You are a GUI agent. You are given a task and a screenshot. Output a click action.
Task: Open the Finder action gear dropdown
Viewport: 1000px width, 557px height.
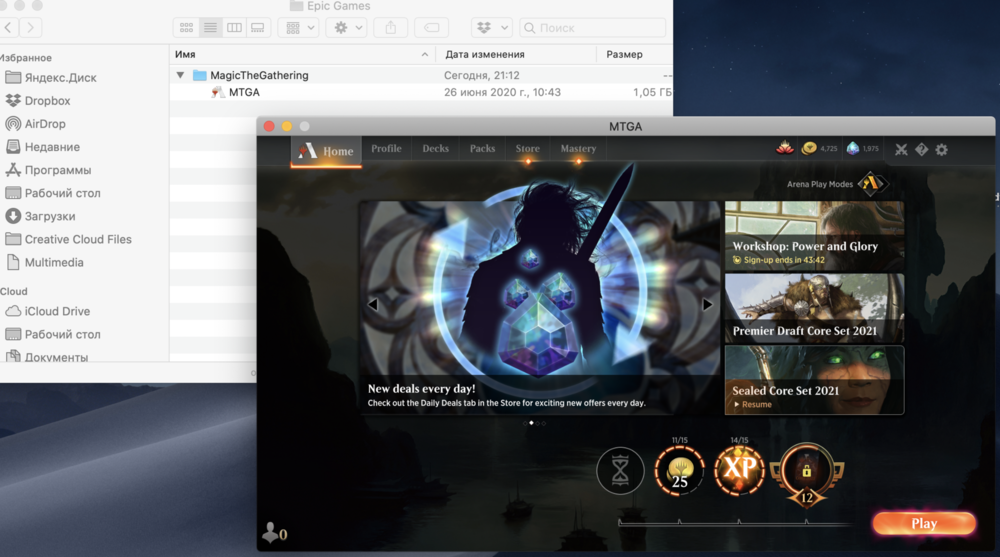click(x=346, y=28)
